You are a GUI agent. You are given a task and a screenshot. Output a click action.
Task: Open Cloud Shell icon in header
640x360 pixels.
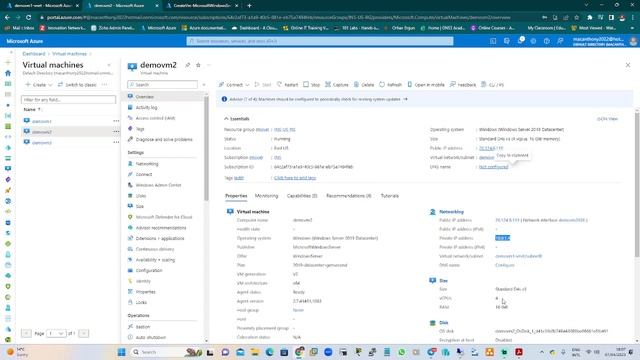(493, 41)
